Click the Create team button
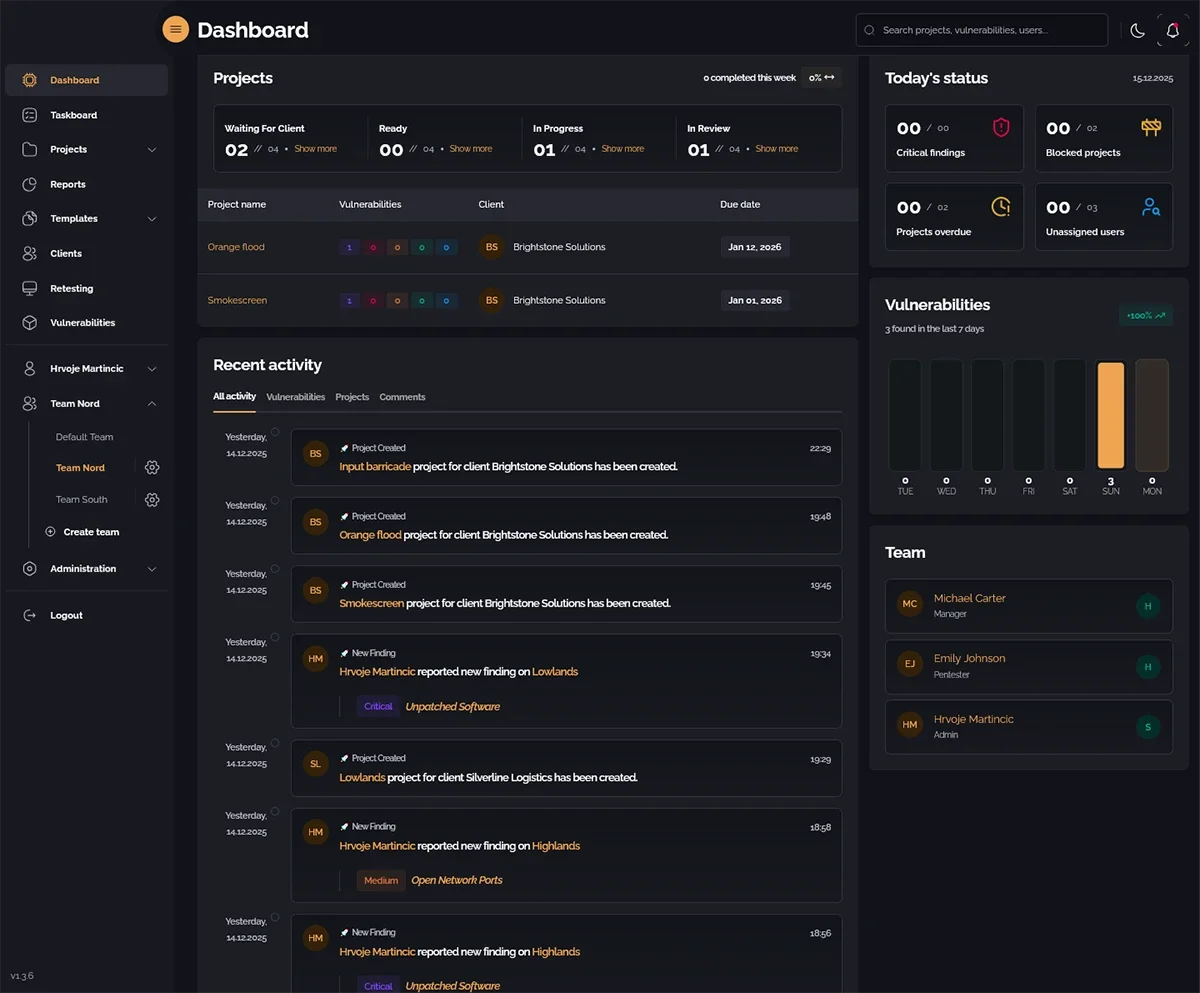Screen dimensions: 1200x993 click(90, 532)
